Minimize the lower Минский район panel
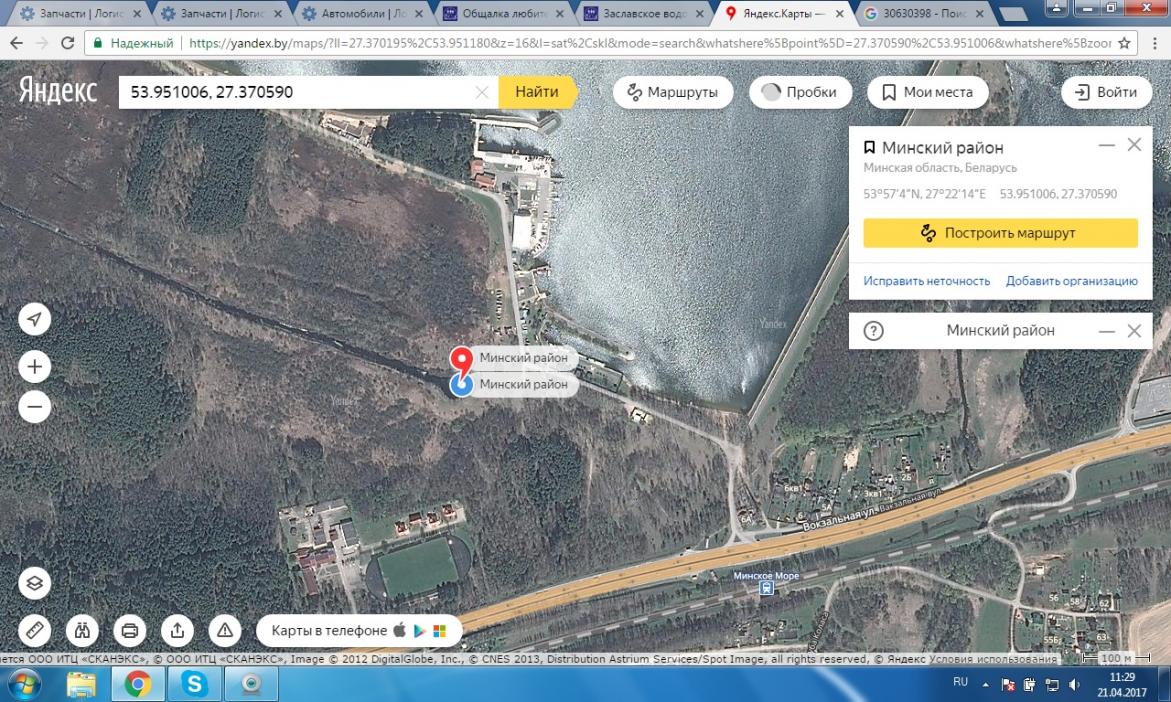The height and width of the screenshot is (702, 1171). pos(1106,331)
